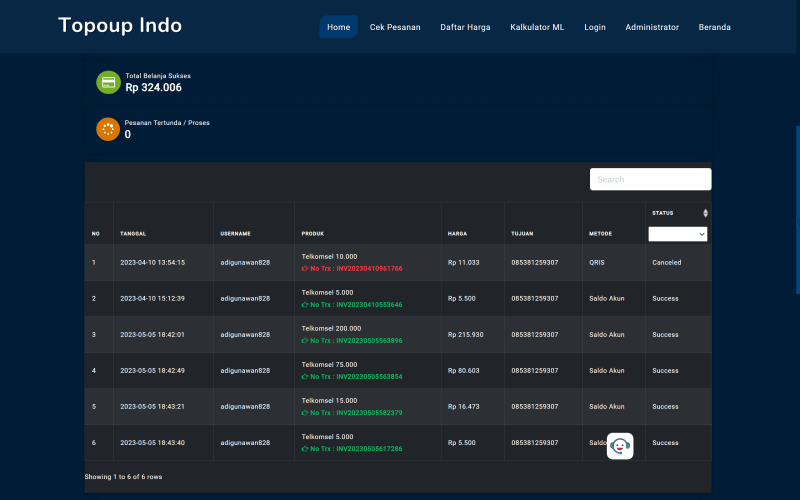Open the Status filter dropdown
Viewport: 800px width, 500px height.
(x=678, y=234)
